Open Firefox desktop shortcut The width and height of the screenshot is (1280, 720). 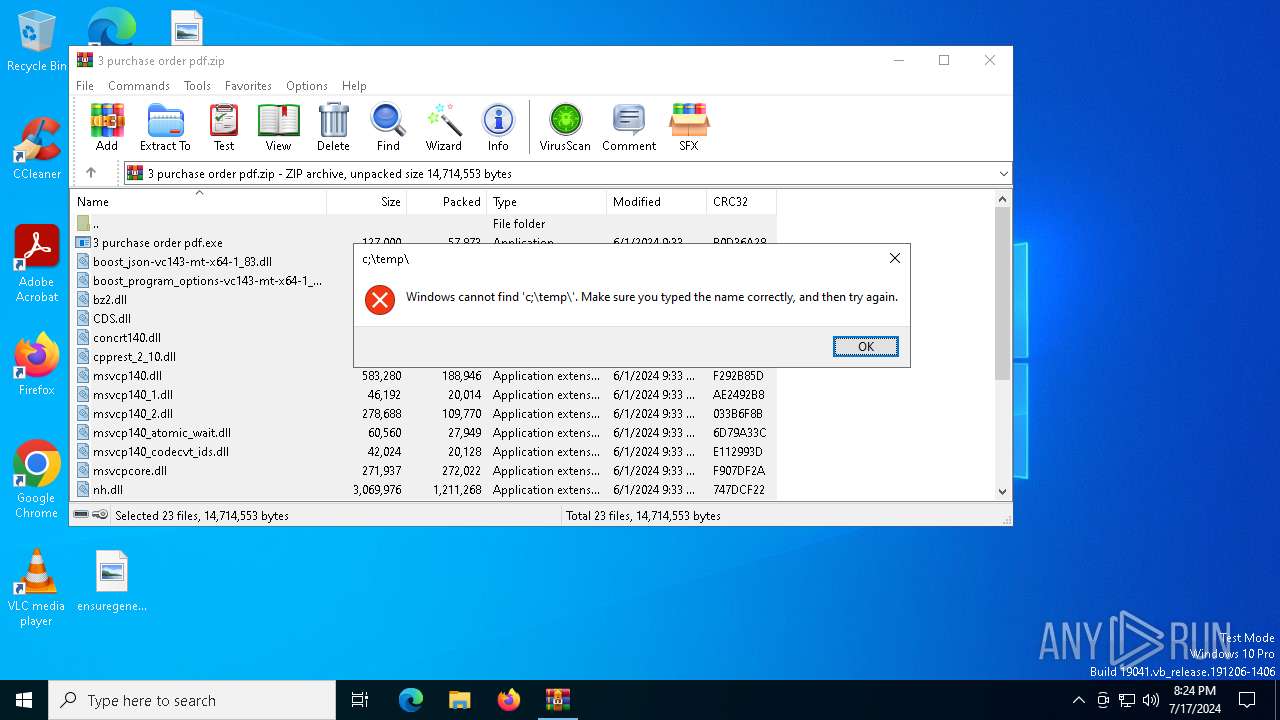[37, 364]
